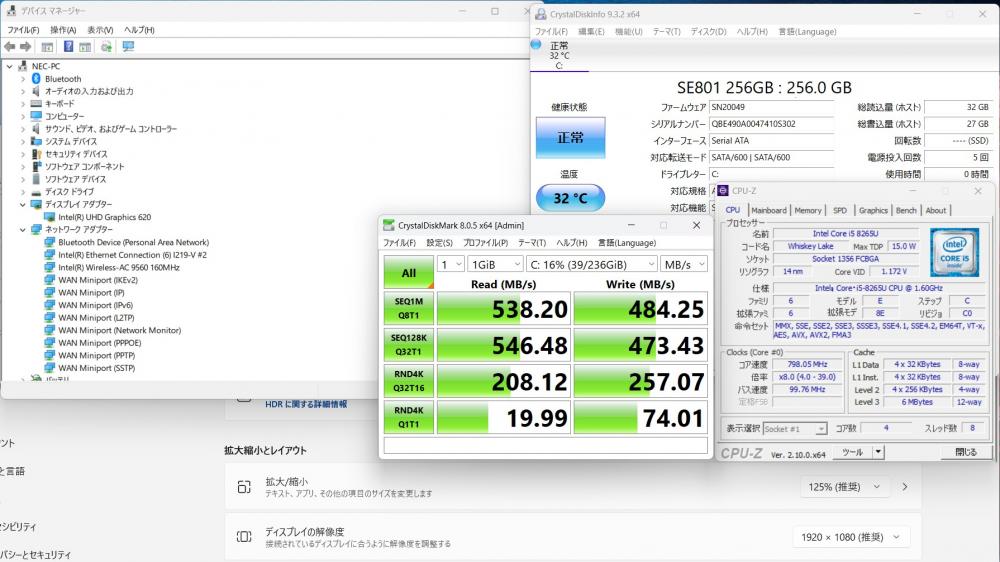Click the forward arrow in Device Manager toolbar
This screenshot has height=562, width=1000.
tap(26, 47)
